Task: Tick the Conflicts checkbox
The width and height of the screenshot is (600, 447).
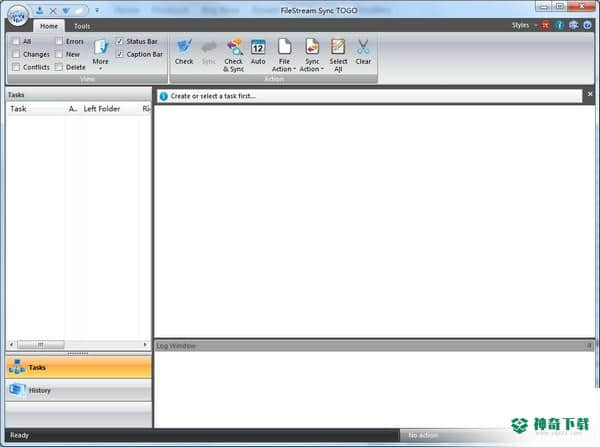Action: click(16, 67)
